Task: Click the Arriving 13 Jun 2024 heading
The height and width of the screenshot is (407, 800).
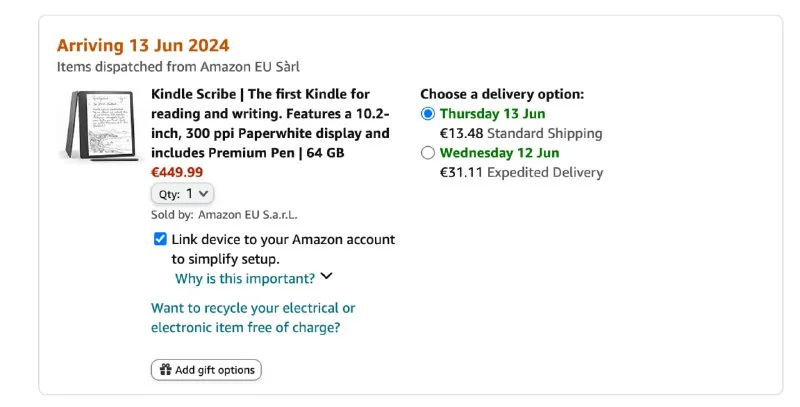Action: tap(143, 45)
